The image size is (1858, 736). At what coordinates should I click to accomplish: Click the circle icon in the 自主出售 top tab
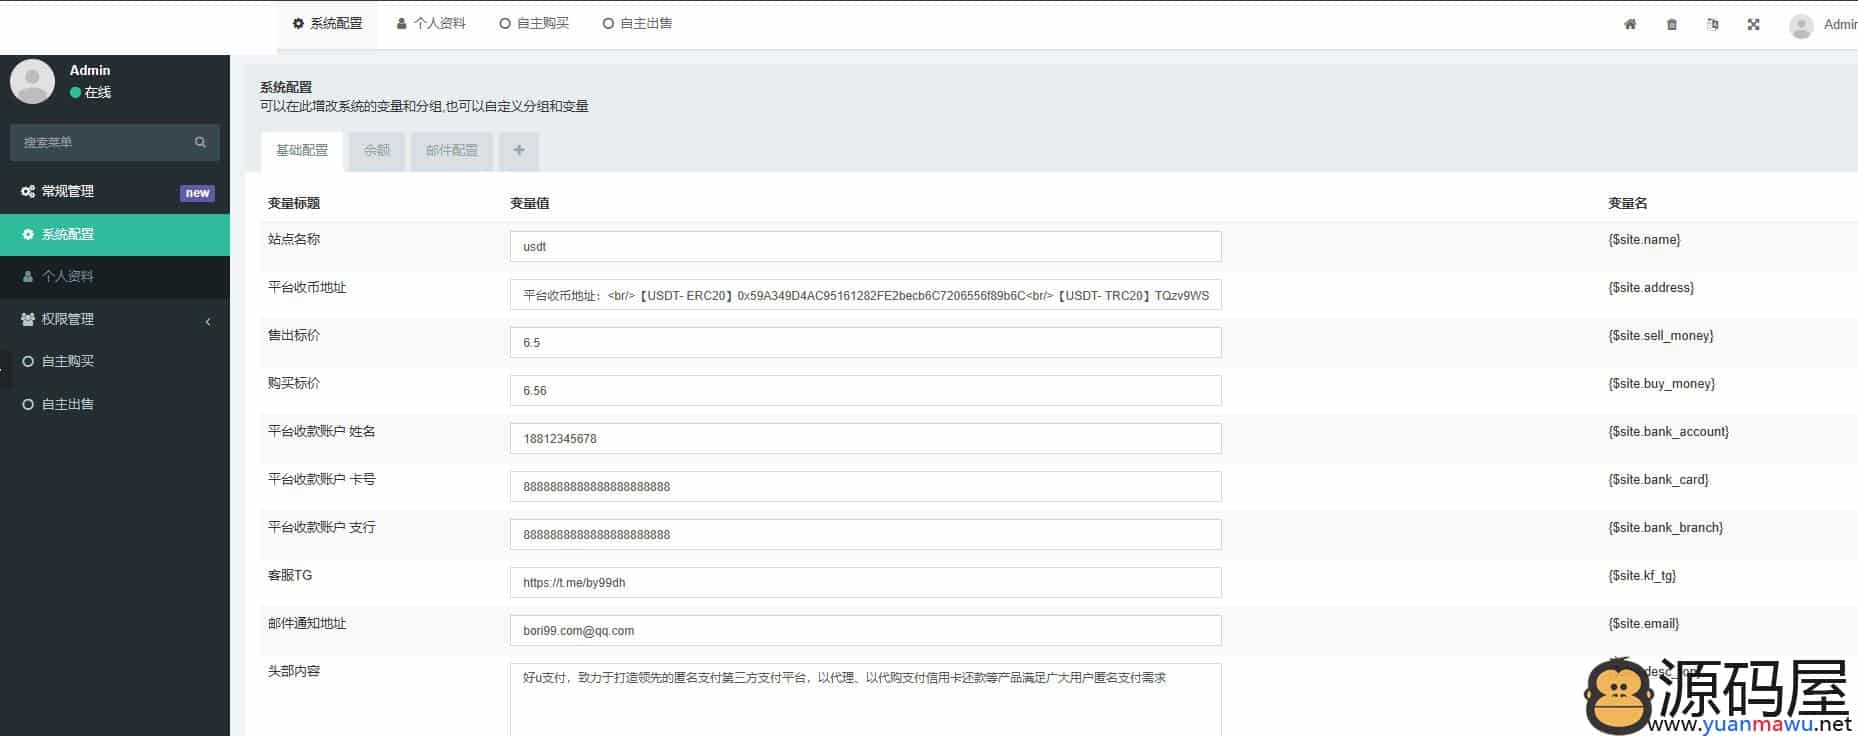[608, 23]
